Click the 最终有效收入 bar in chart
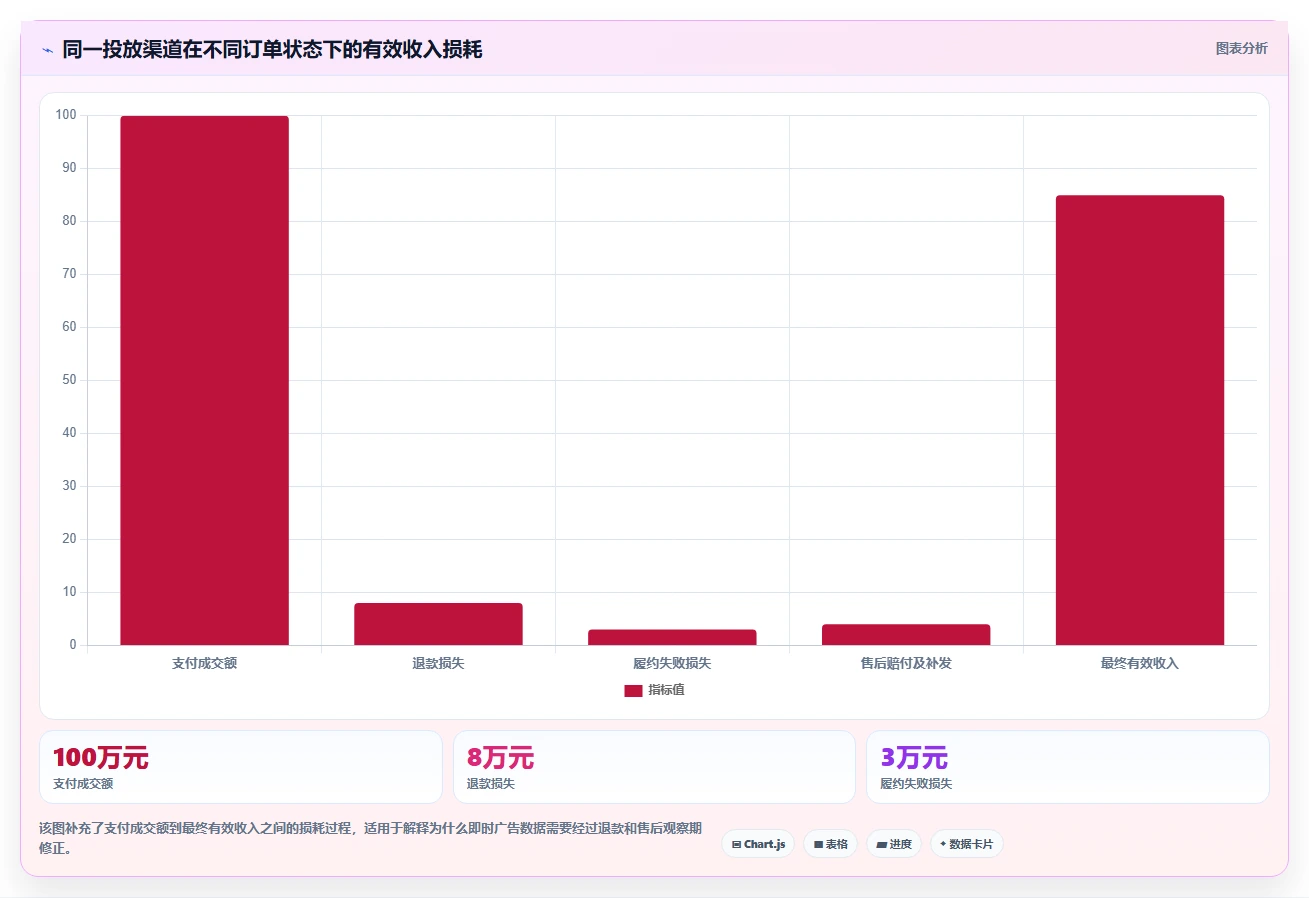The width and height of the screenshot is (1309, 898). coord(1140,420)
